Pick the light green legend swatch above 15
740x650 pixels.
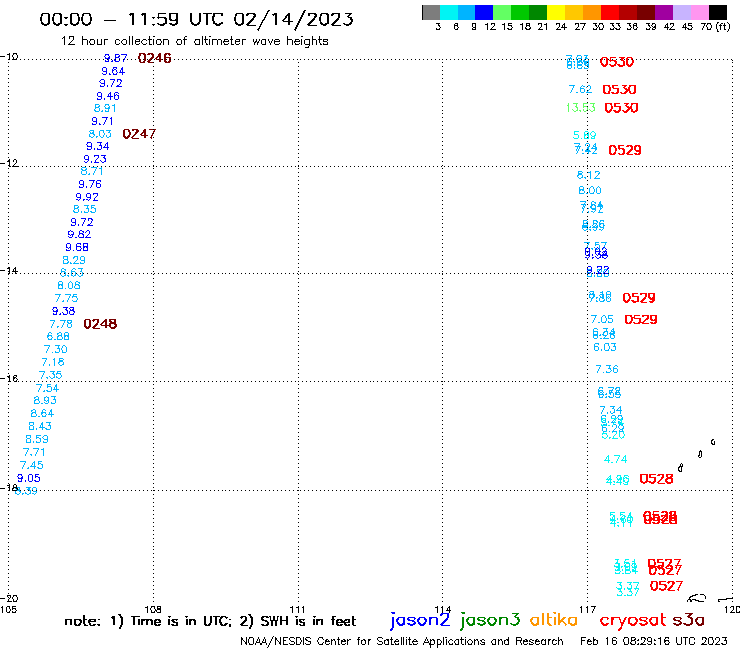(x=502, y=12)
